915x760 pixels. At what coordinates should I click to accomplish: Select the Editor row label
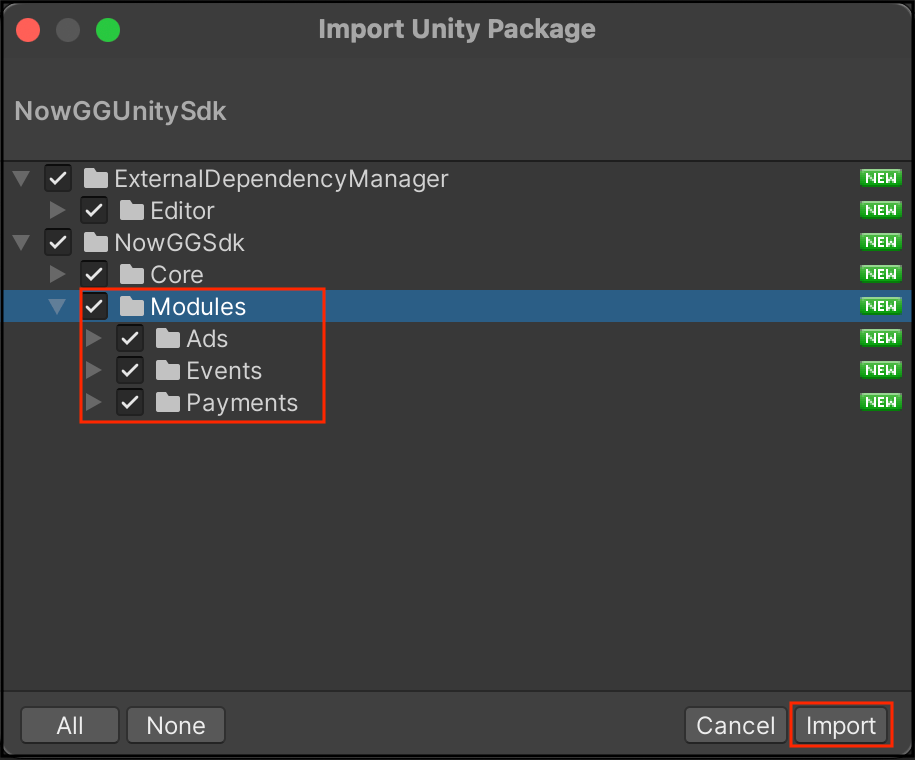coord(182,211)
